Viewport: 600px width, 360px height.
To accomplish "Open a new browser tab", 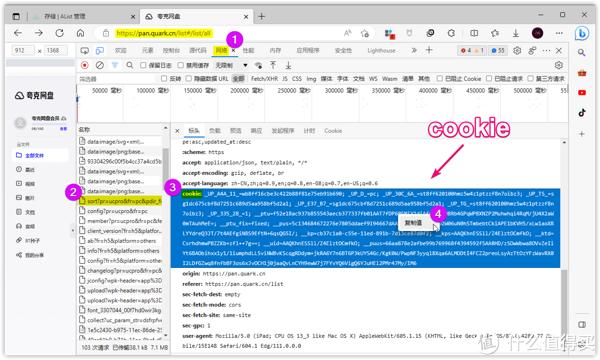I will pos(261,16).
